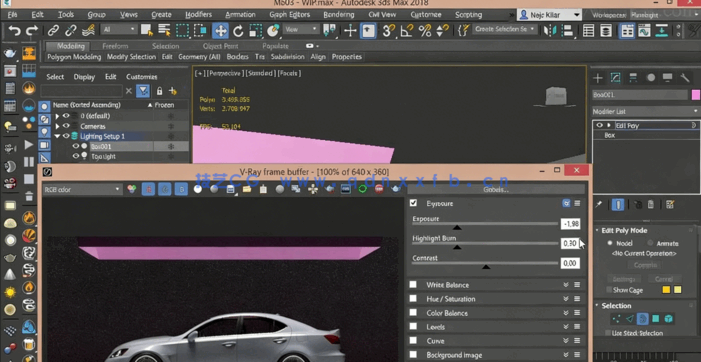This screenshot has width=701, height=362.
Task: Activate the Select and Scale tool
Action: 255,31
